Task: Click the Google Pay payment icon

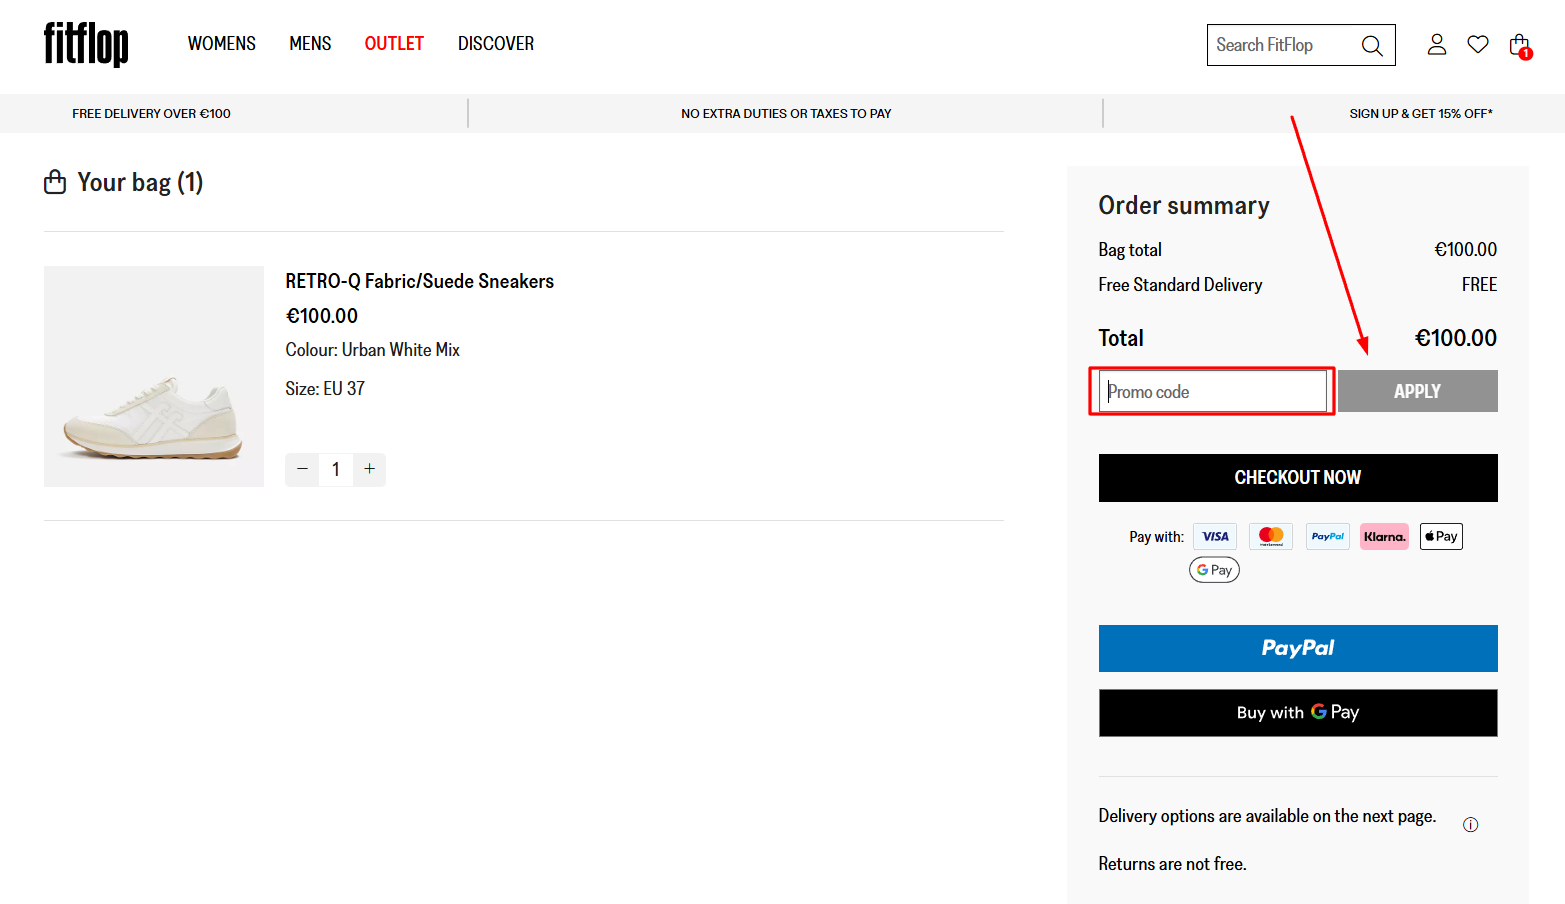Action: point(1213,569)
